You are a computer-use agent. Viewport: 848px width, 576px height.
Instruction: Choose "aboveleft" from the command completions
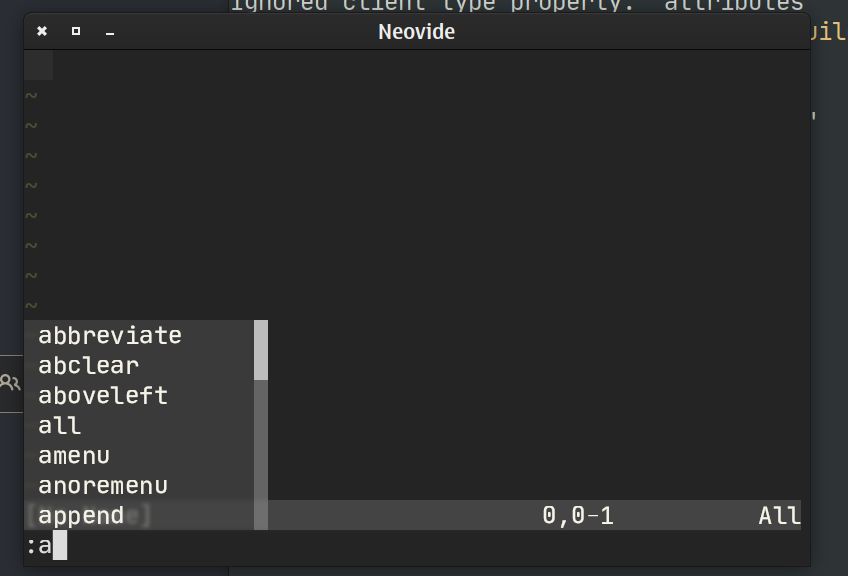103,395
